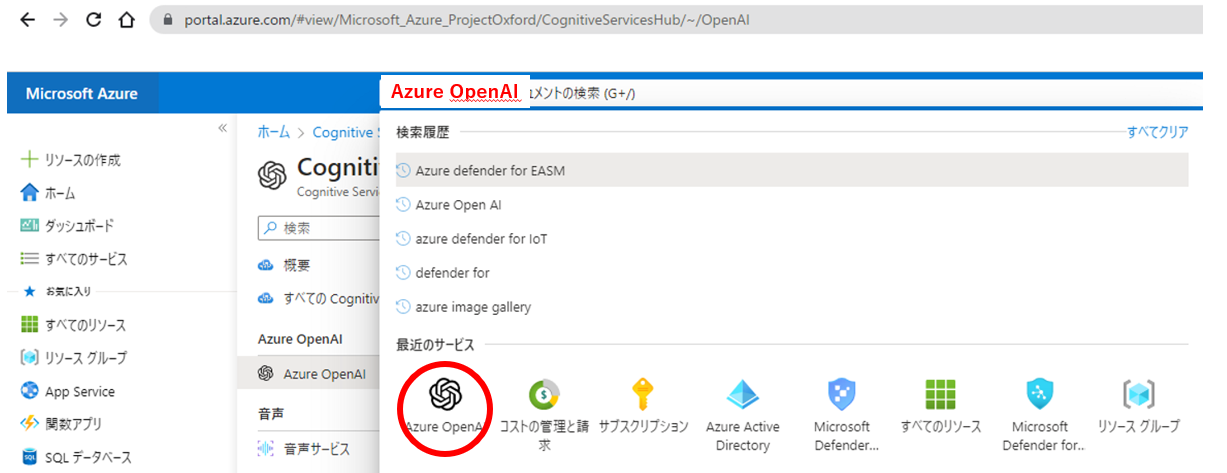
Task: Open ダッシュボード in the sidebar
Action: click(x=67, y=226)
